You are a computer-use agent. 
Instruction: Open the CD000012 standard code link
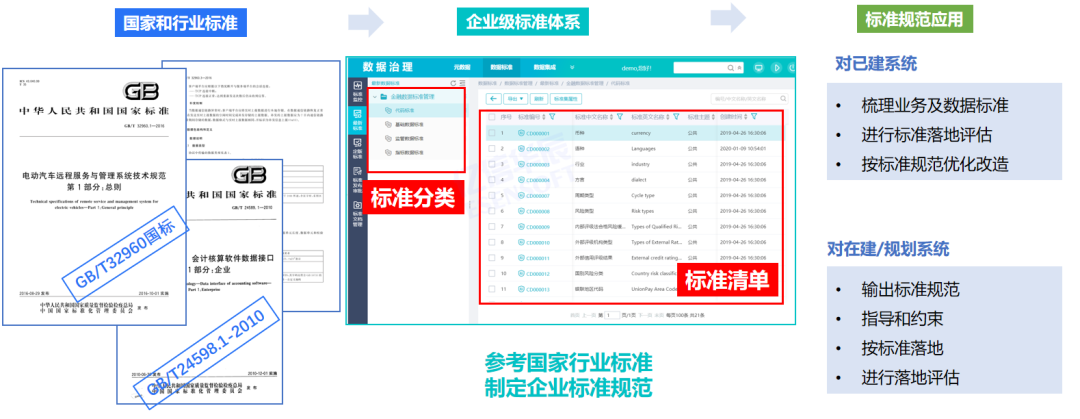(537, 273)
